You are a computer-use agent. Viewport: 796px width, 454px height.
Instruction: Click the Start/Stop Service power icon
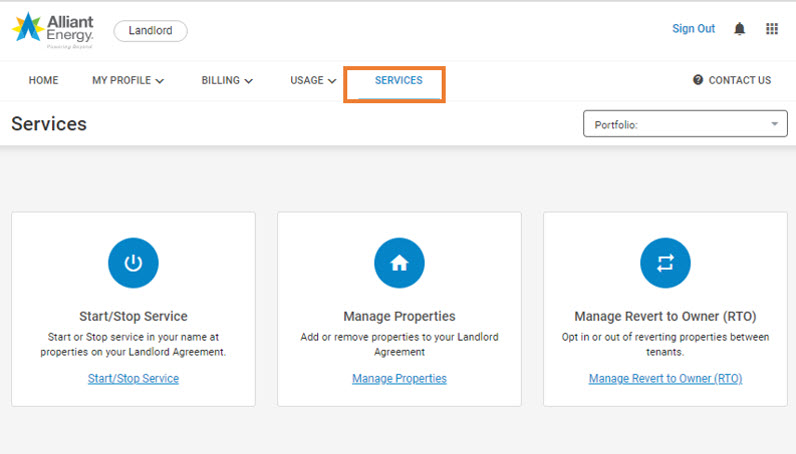[133, 263]
